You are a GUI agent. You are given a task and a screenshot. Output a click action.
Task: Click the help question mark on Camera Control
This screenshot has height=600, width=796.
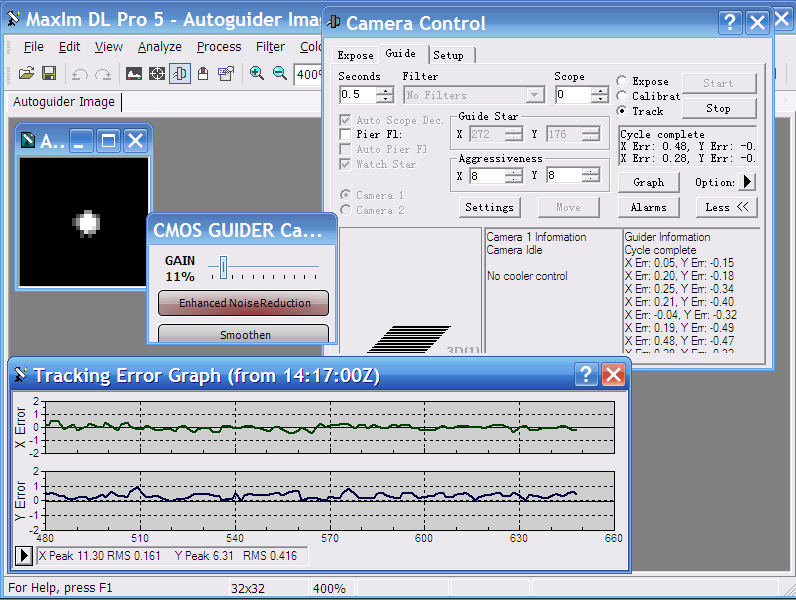pyautogui.click(x=730, y=22)
